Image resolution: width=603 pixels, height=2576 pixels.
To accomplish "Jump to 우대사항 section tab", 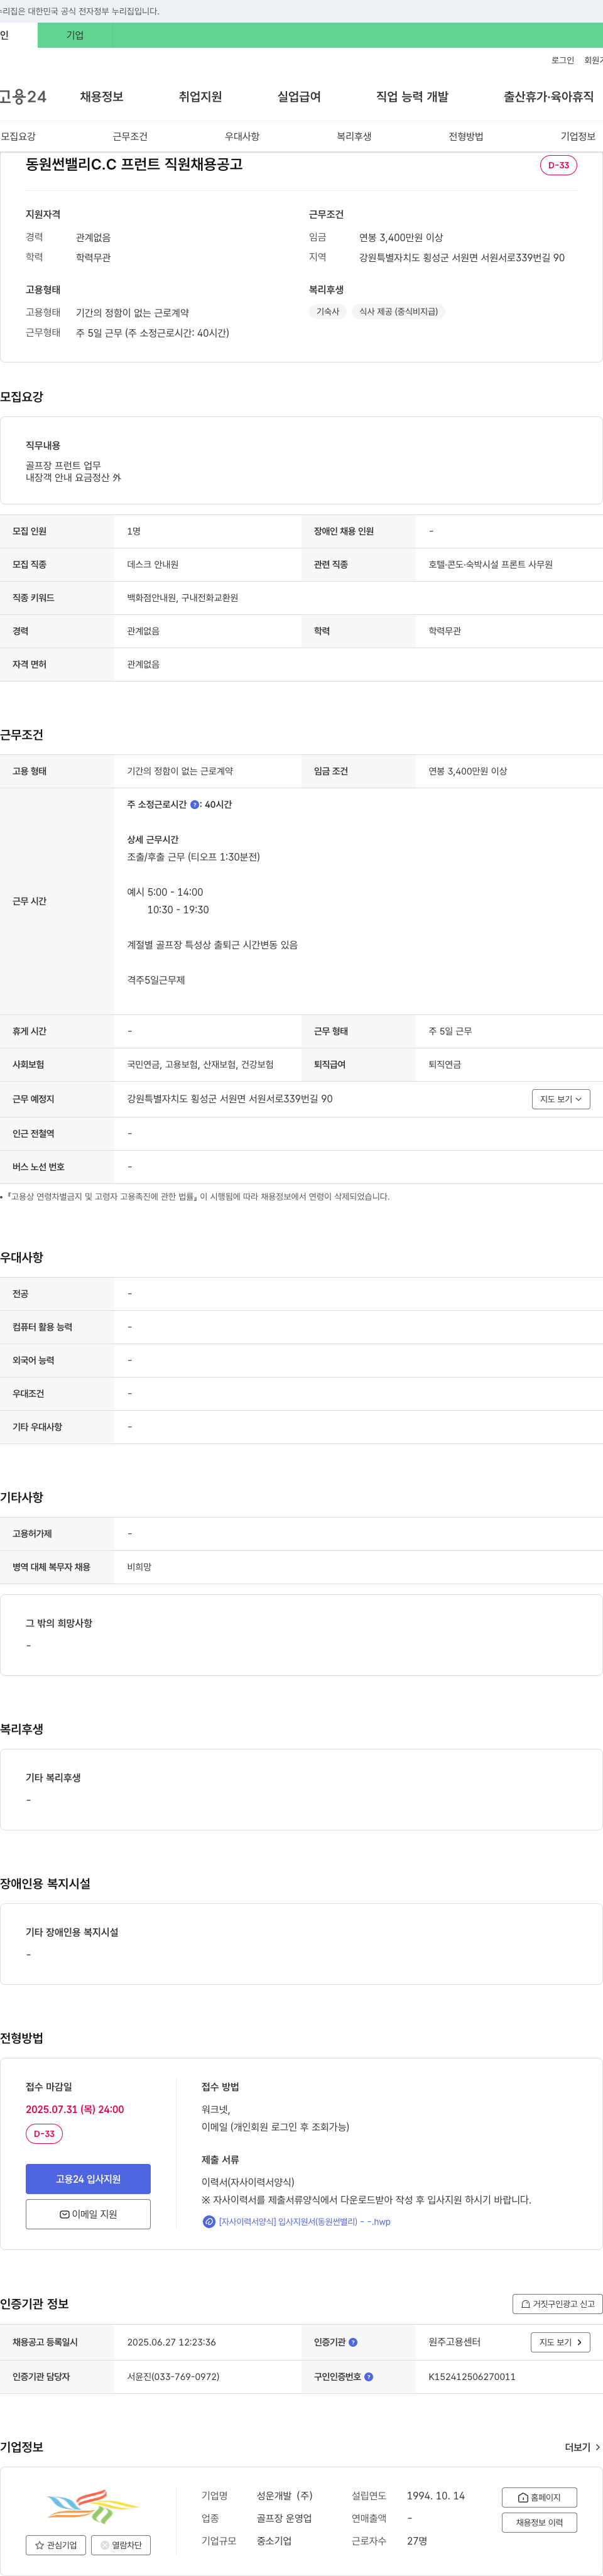I will [242, 136].
